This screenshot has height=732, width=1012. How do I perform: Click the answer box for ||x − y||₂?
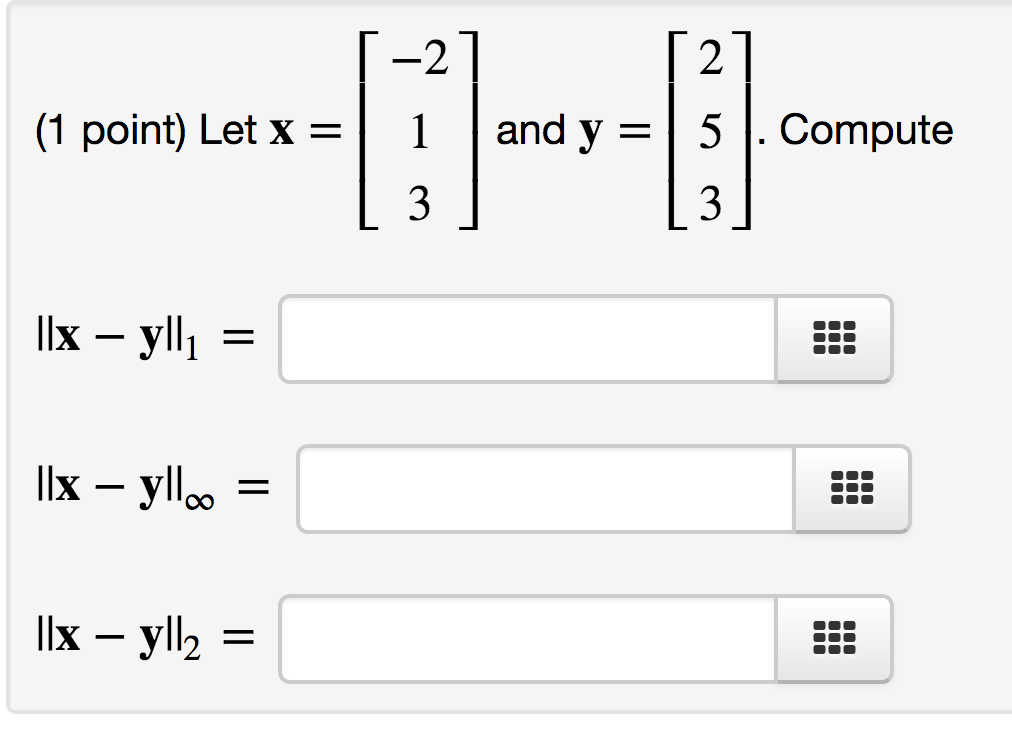click(528, 638)
